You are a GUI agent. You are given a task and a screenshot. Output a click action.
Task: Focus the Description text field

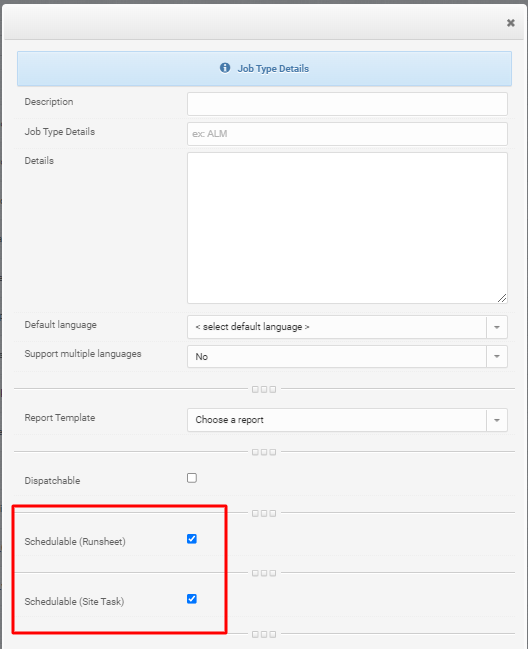pyautogui.click(x=347, y=104)
